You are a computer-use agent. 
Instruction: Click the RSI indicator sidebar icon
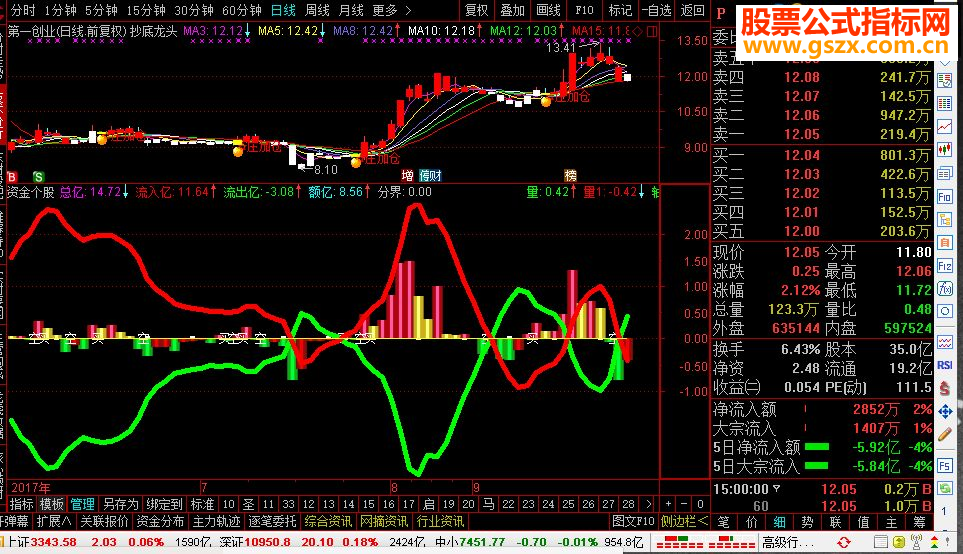pos(945,365)
